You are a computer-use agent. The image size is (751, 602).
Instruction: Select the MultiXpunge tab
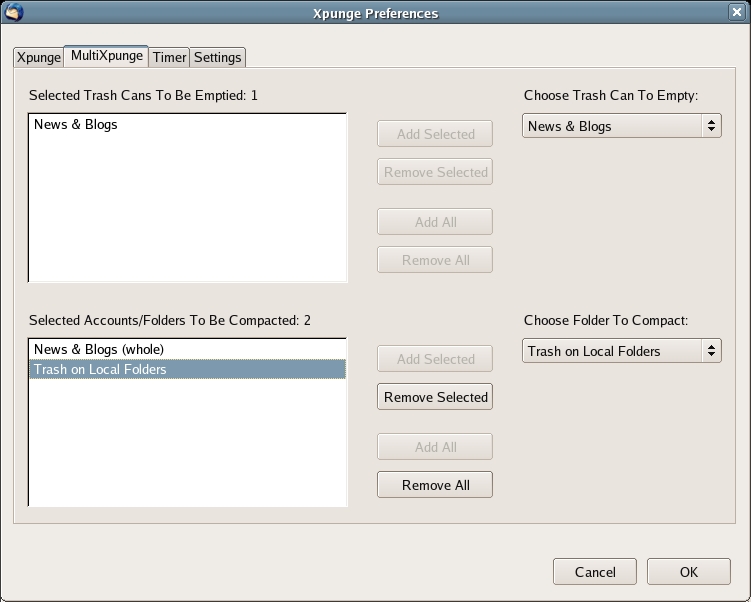click(106, 56)
